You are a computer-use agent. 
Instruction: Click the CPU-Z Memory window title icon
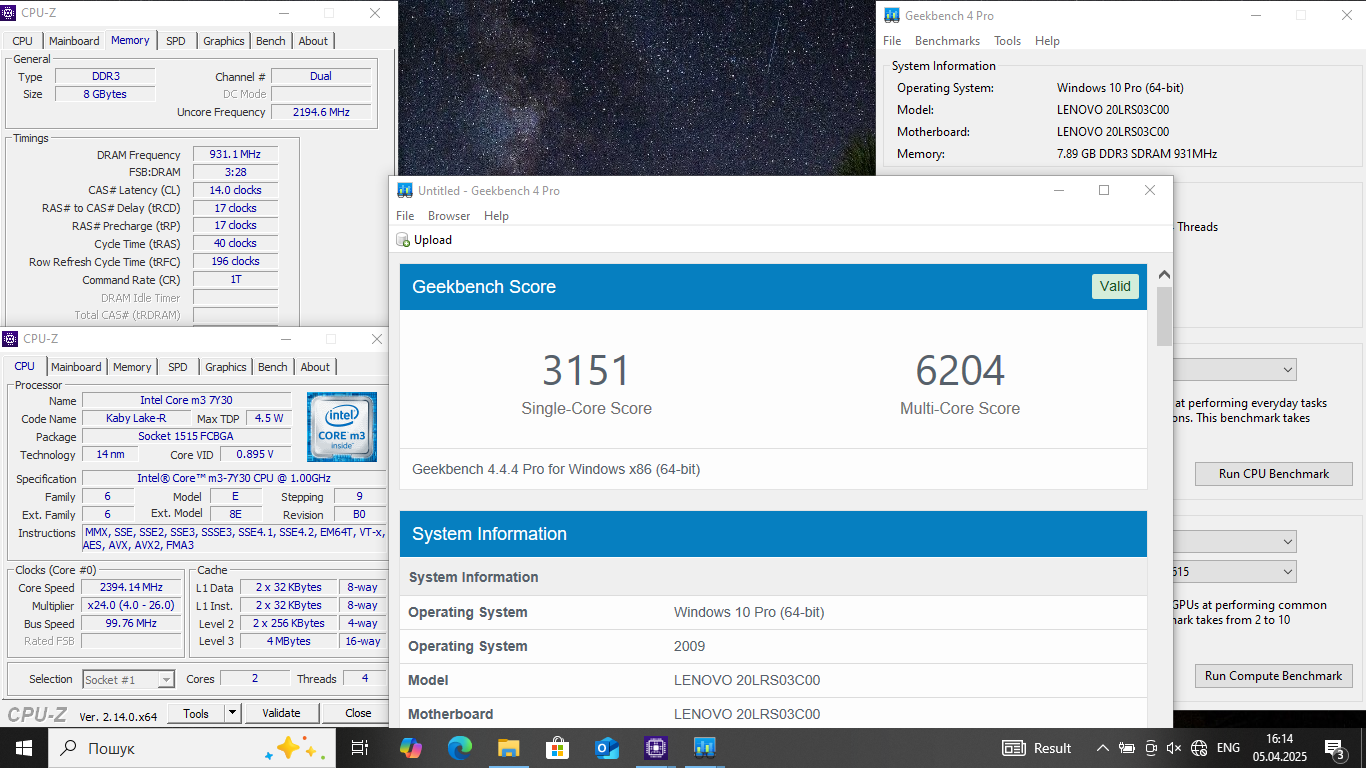10,14
